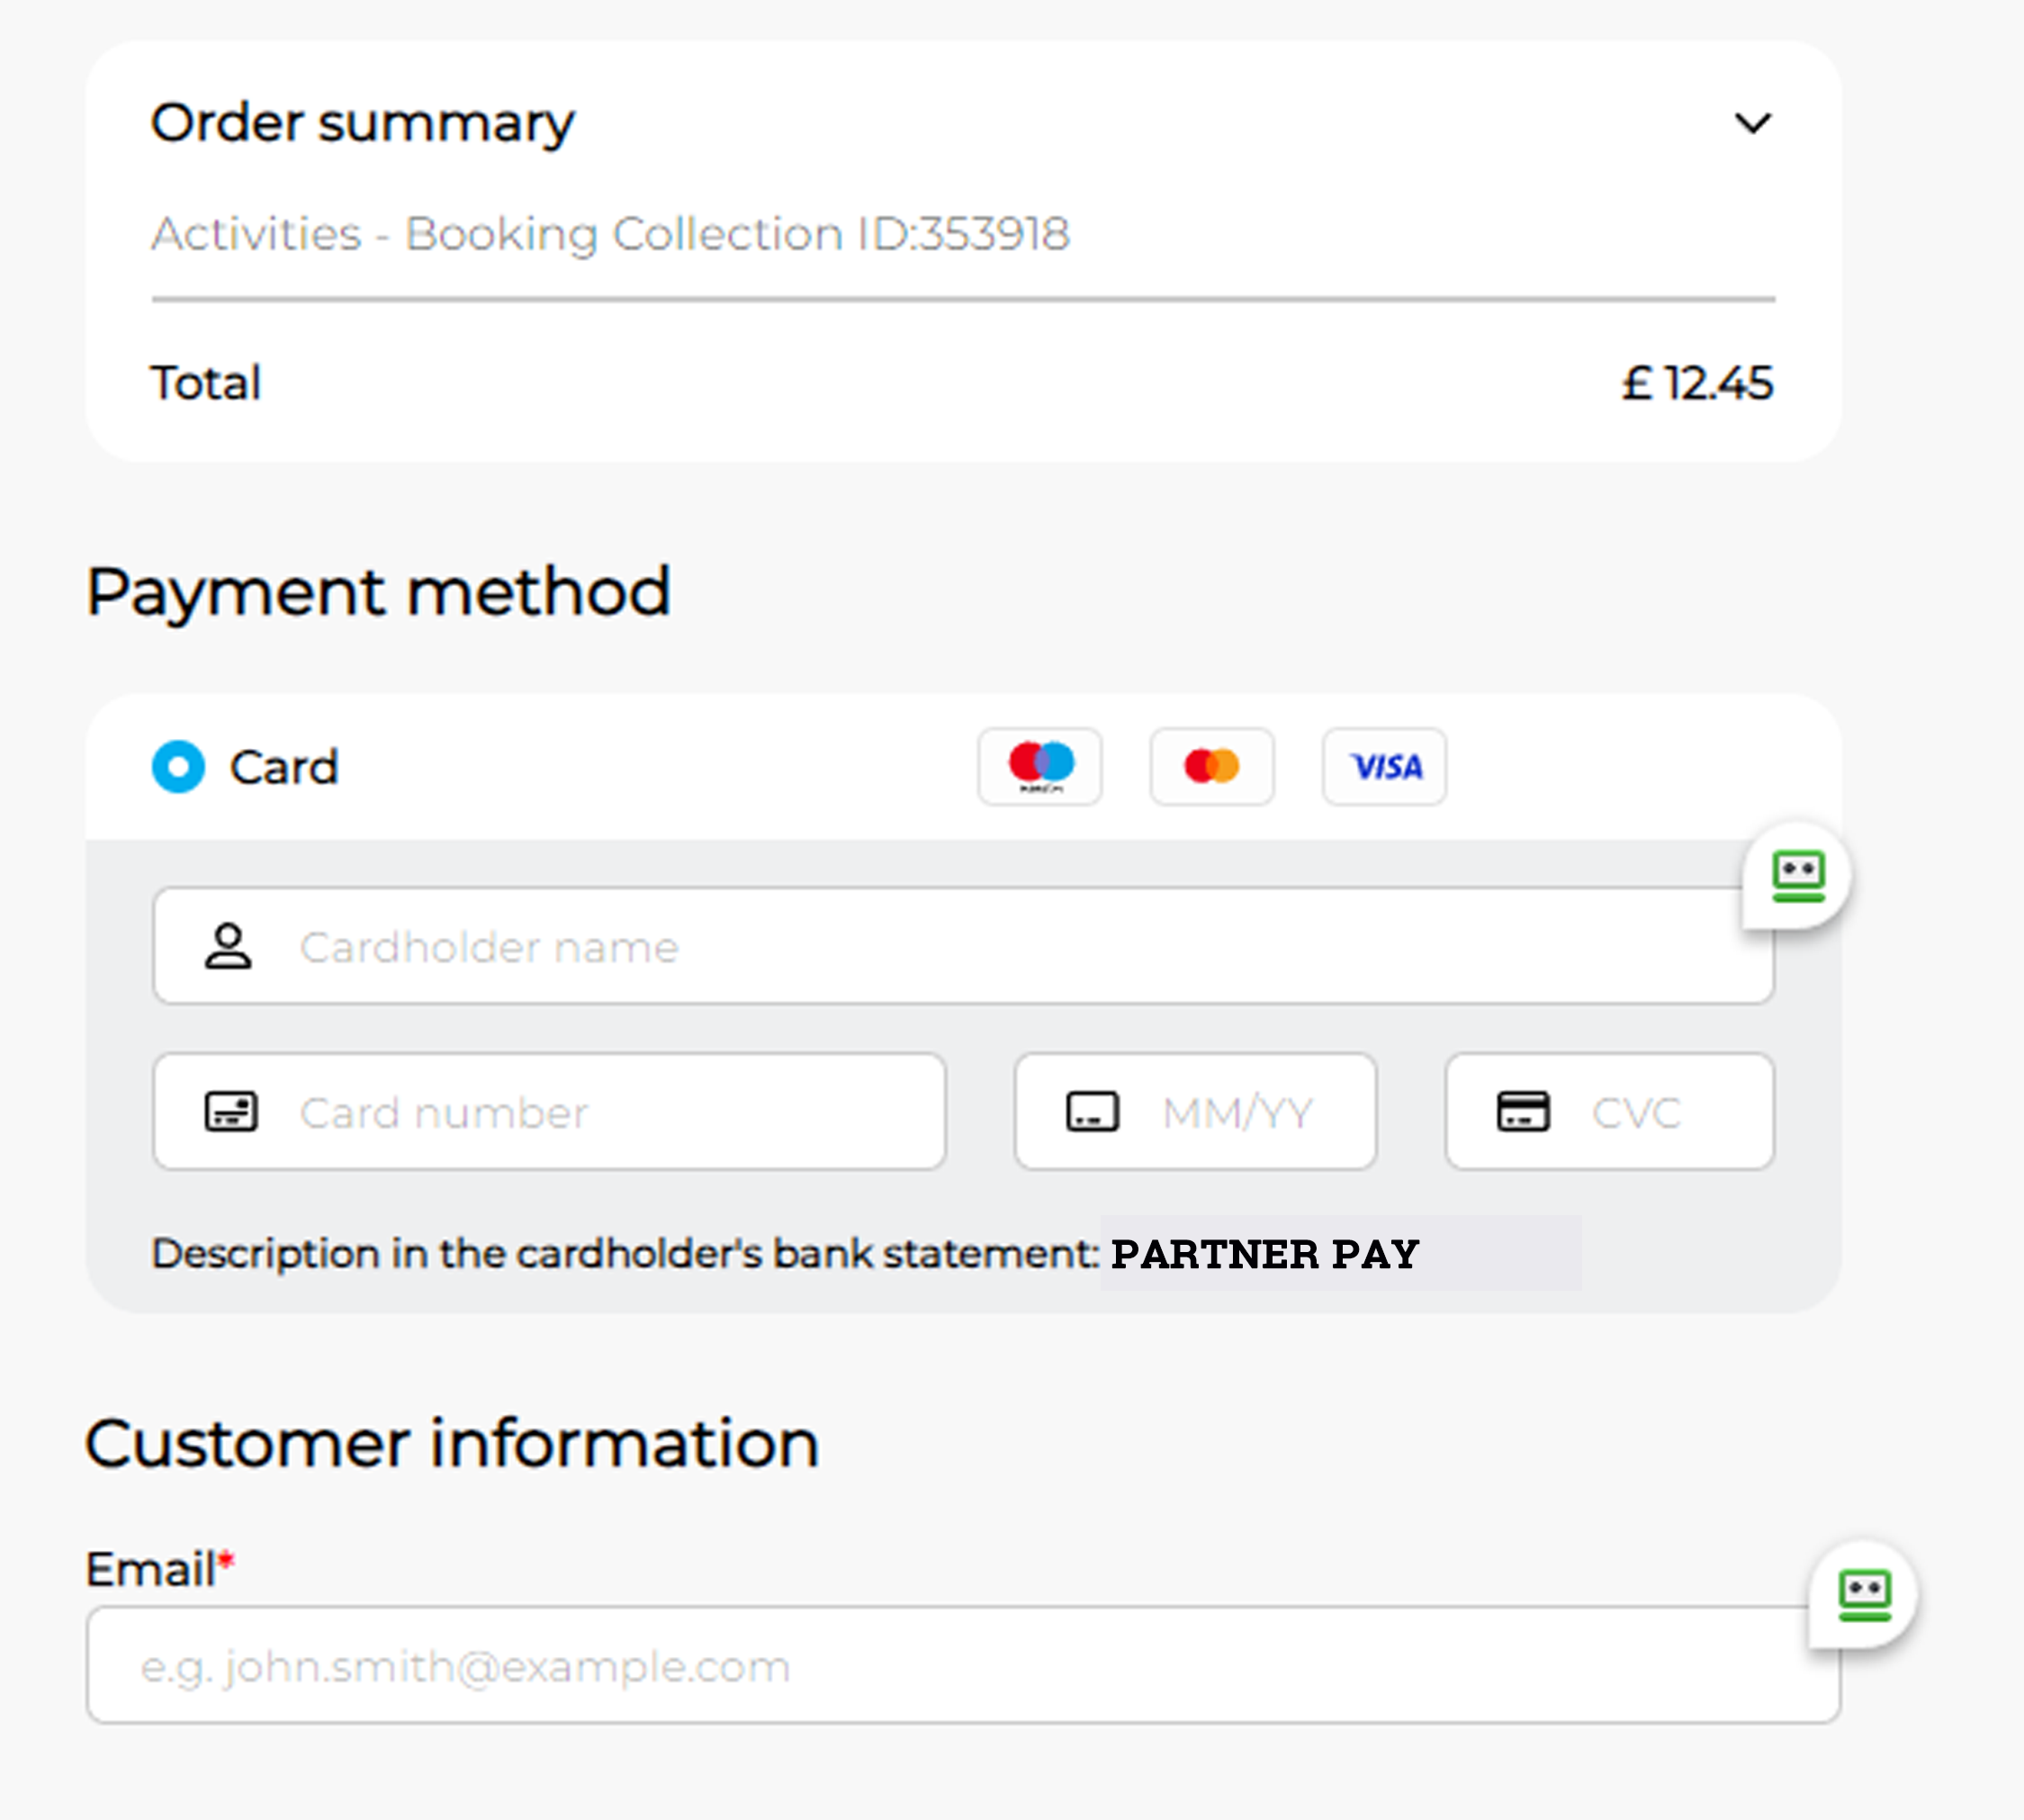Focus the MM/YY expiry date field
Viewport: 2024px width, 1820px height.
point(1240,1112)
